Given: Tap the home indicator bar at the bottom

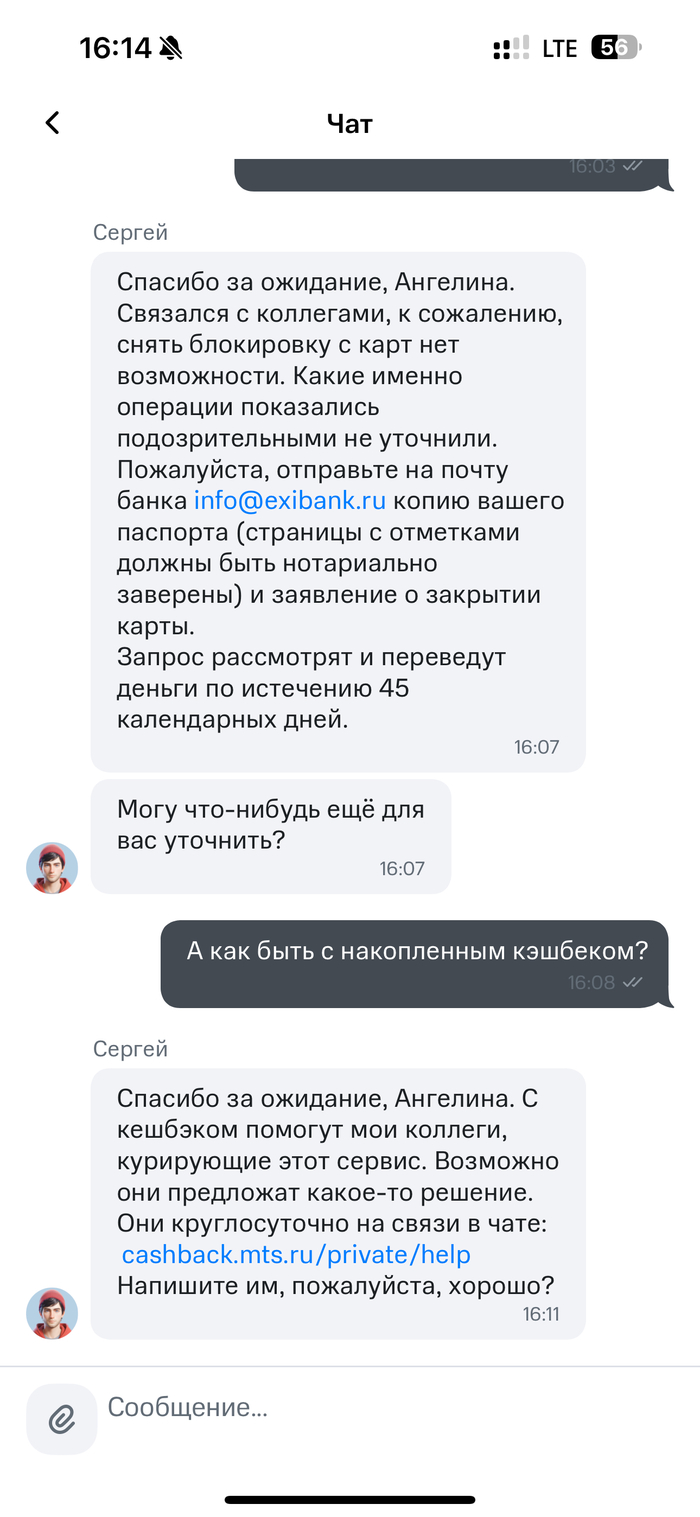Looking at the screenshot, I should (x=350, y=1499).
